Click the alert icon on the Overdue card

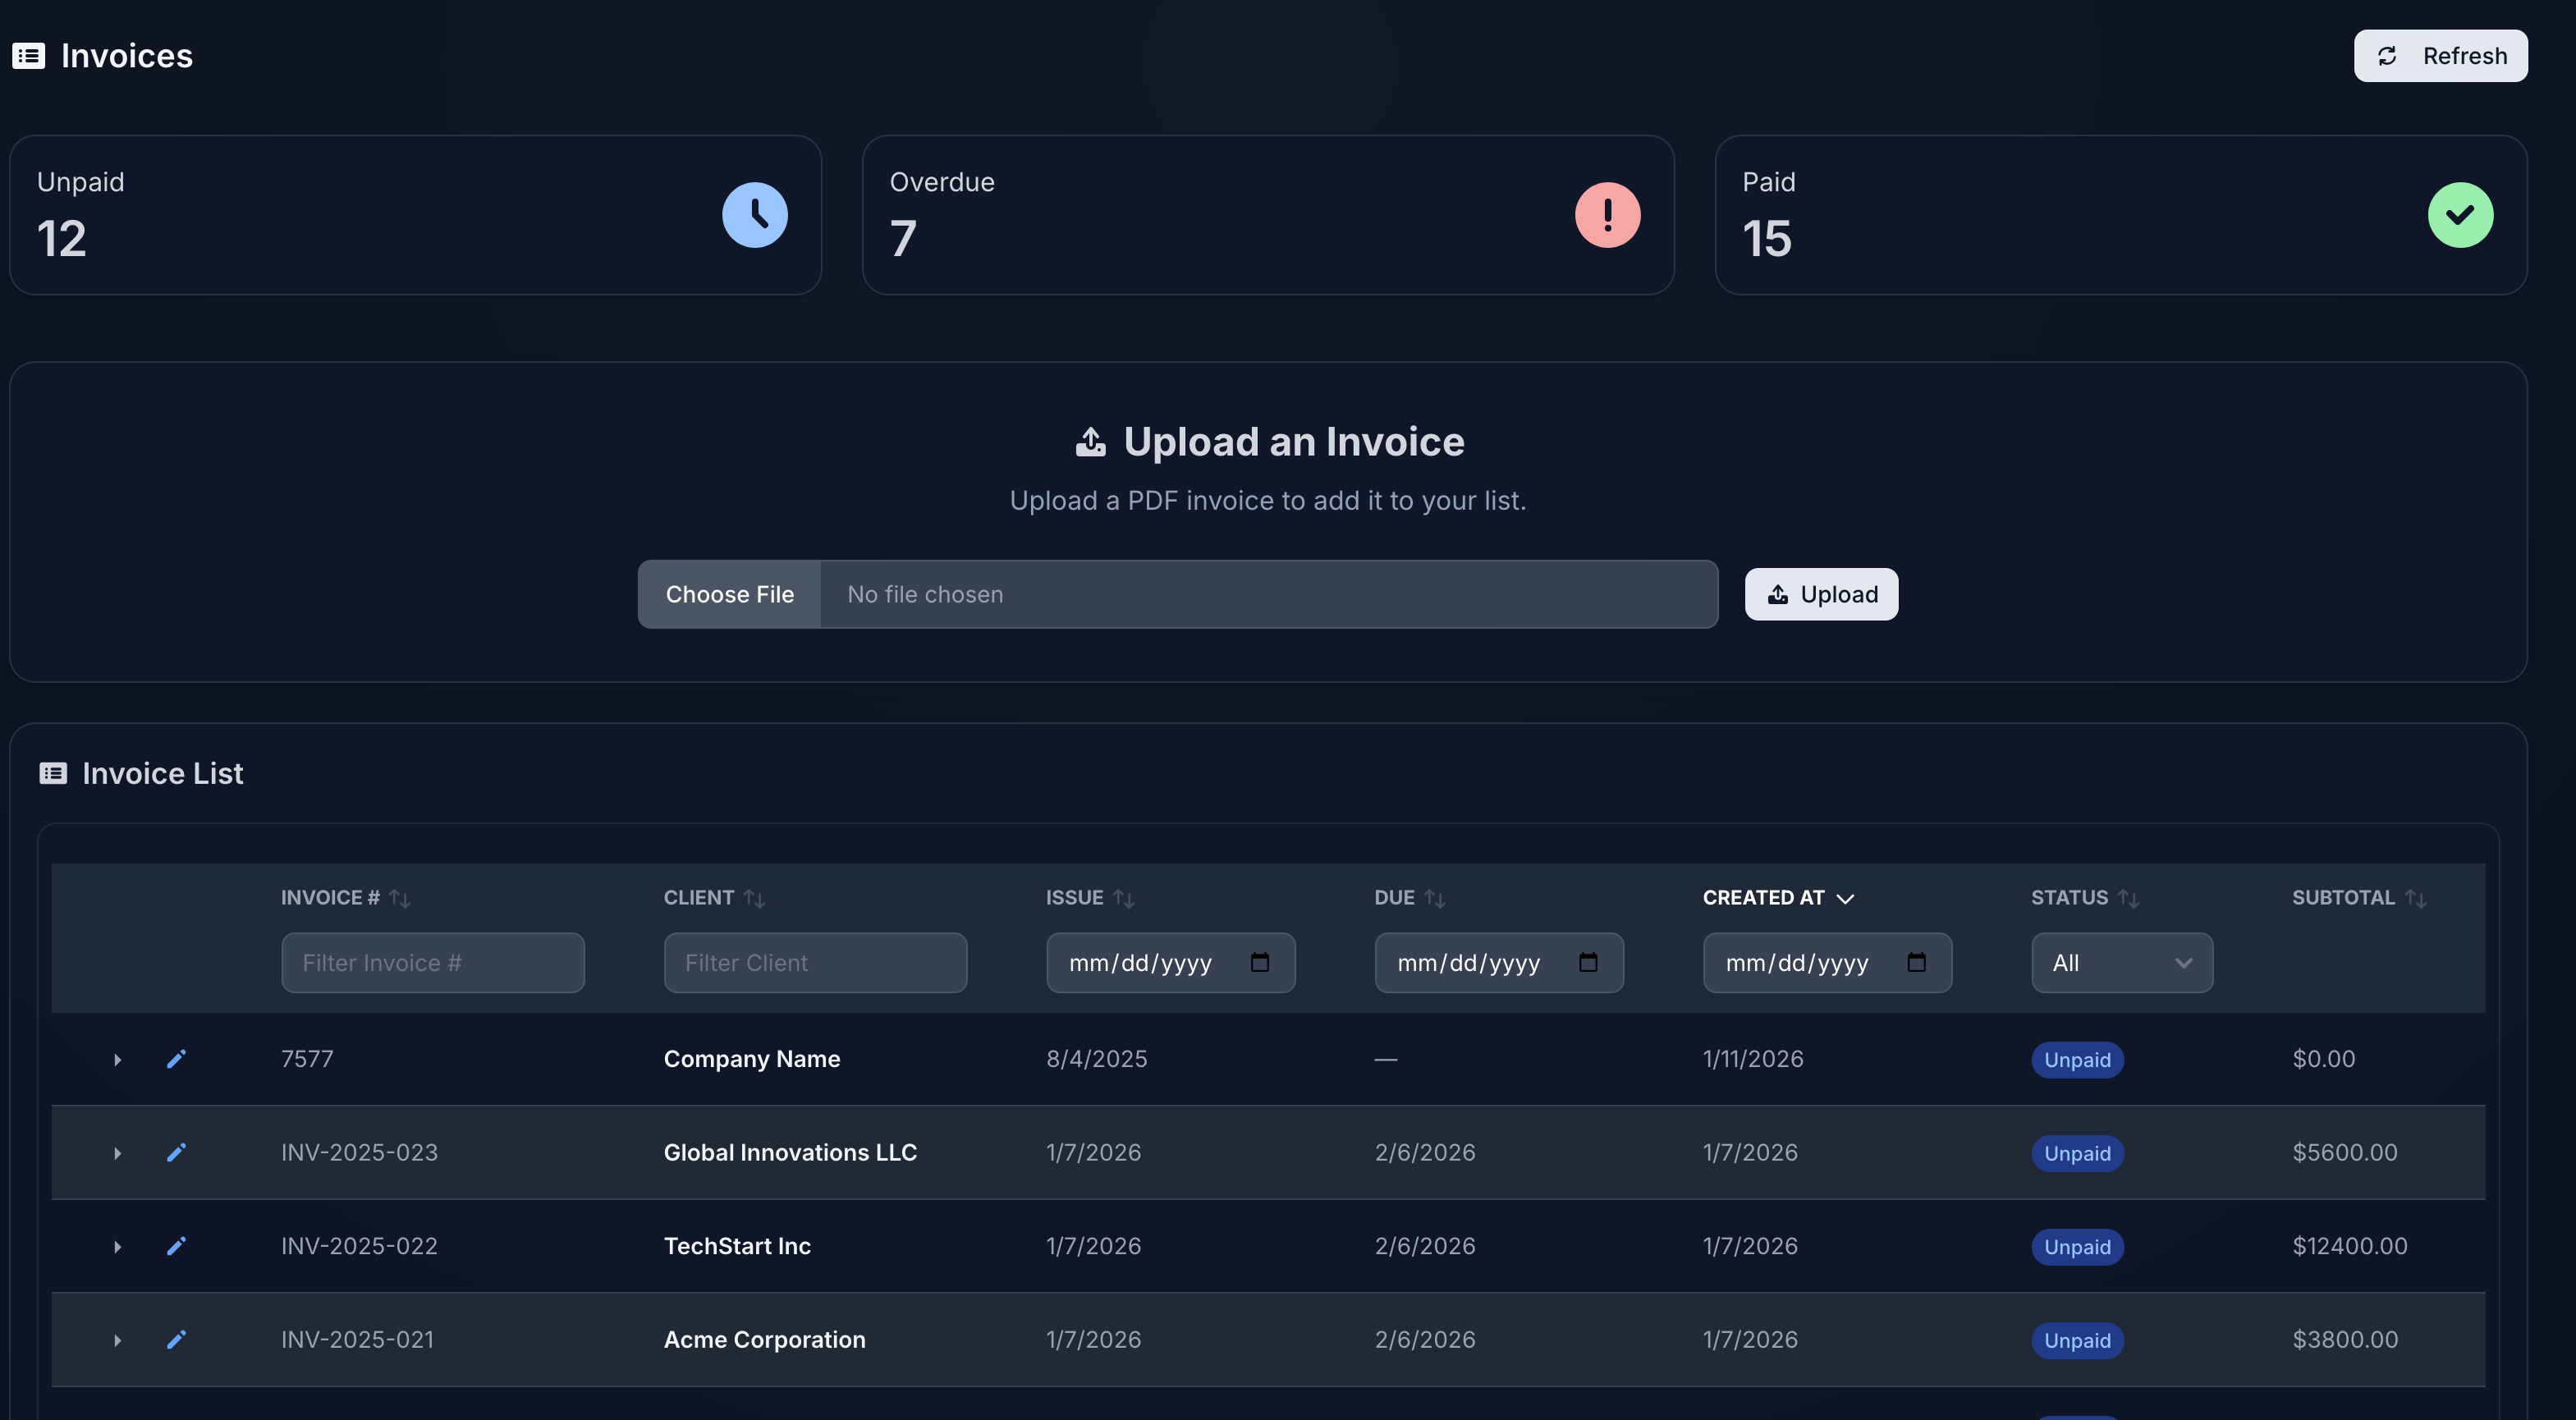point(1607,214)
